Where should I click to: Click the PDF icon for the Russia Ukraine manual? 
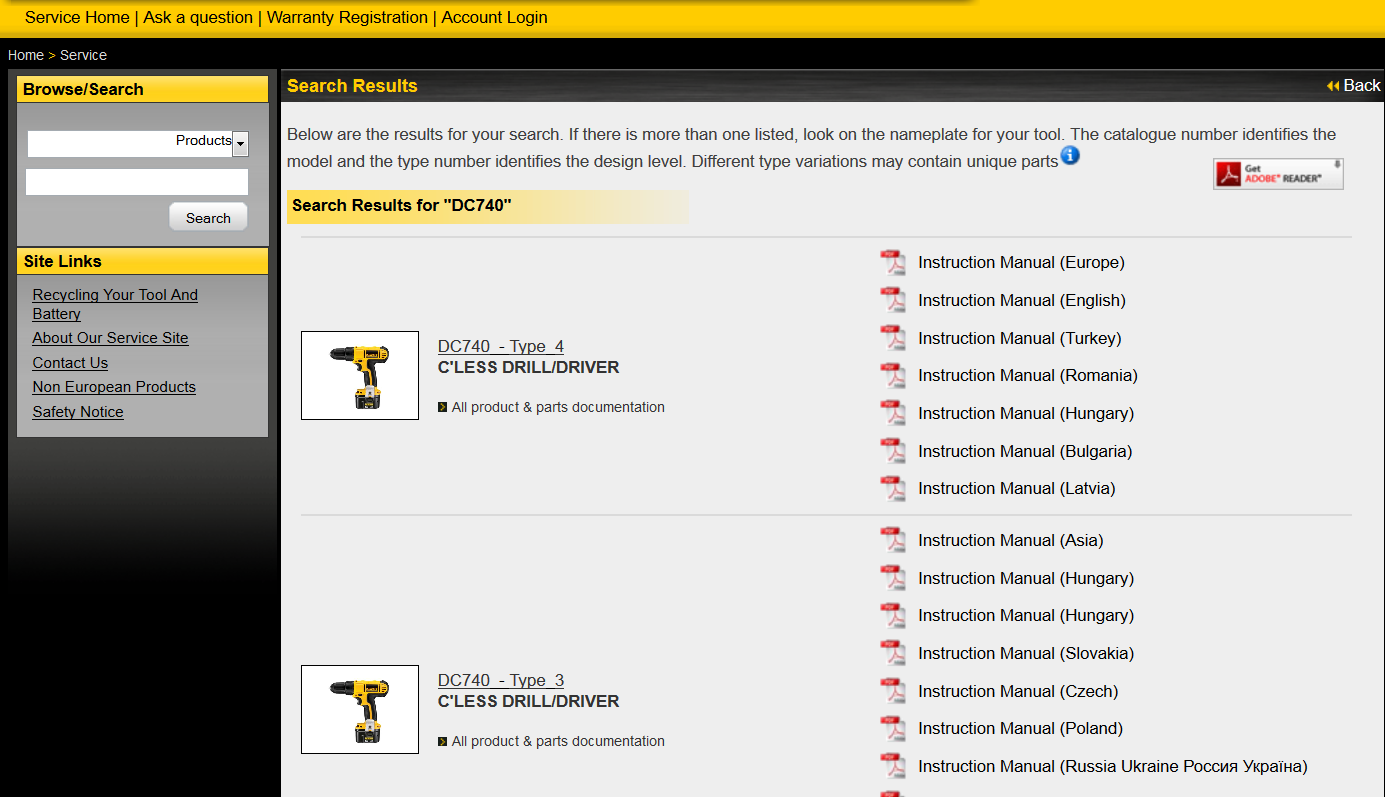pyautogui.click(x=892, y=767)
